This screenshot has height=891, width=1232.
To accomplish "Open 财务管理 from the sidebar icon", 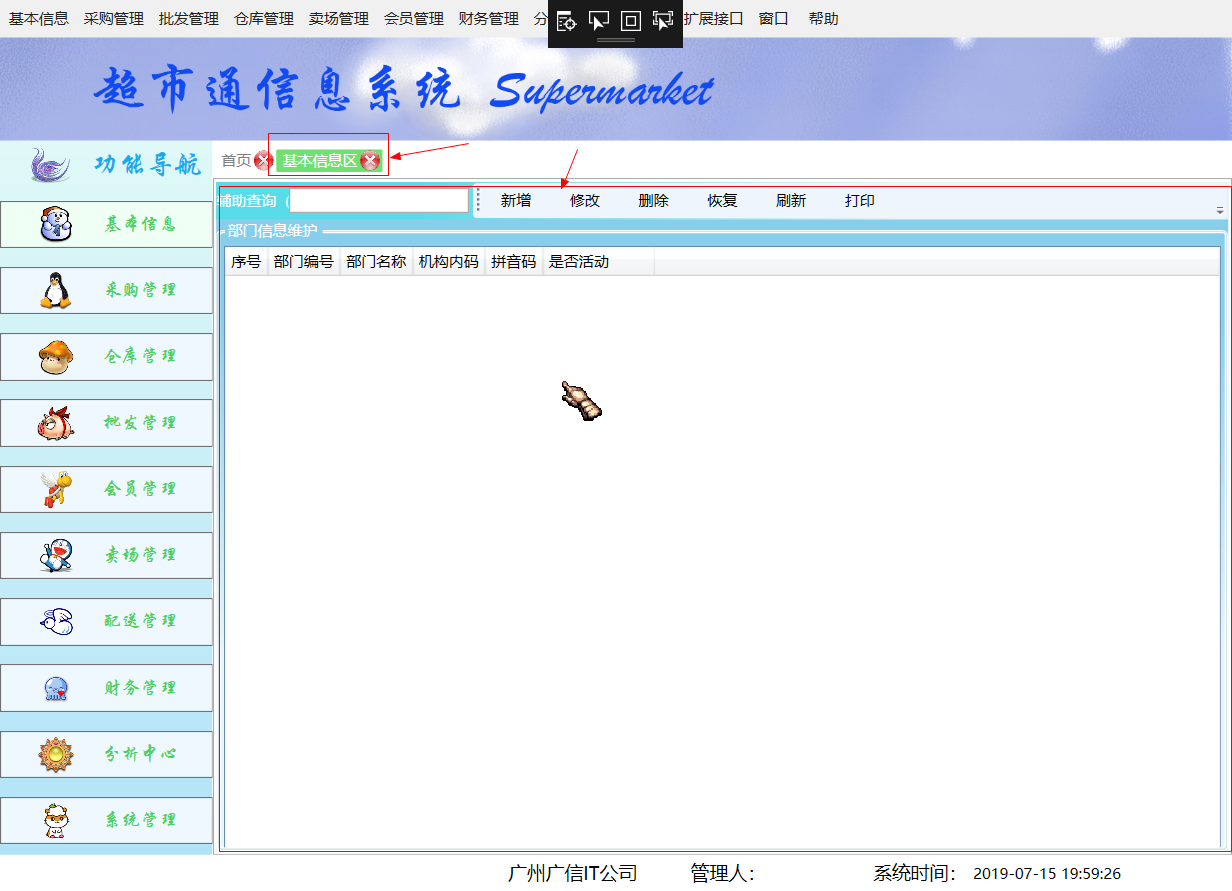I will (x=55, y=687).
